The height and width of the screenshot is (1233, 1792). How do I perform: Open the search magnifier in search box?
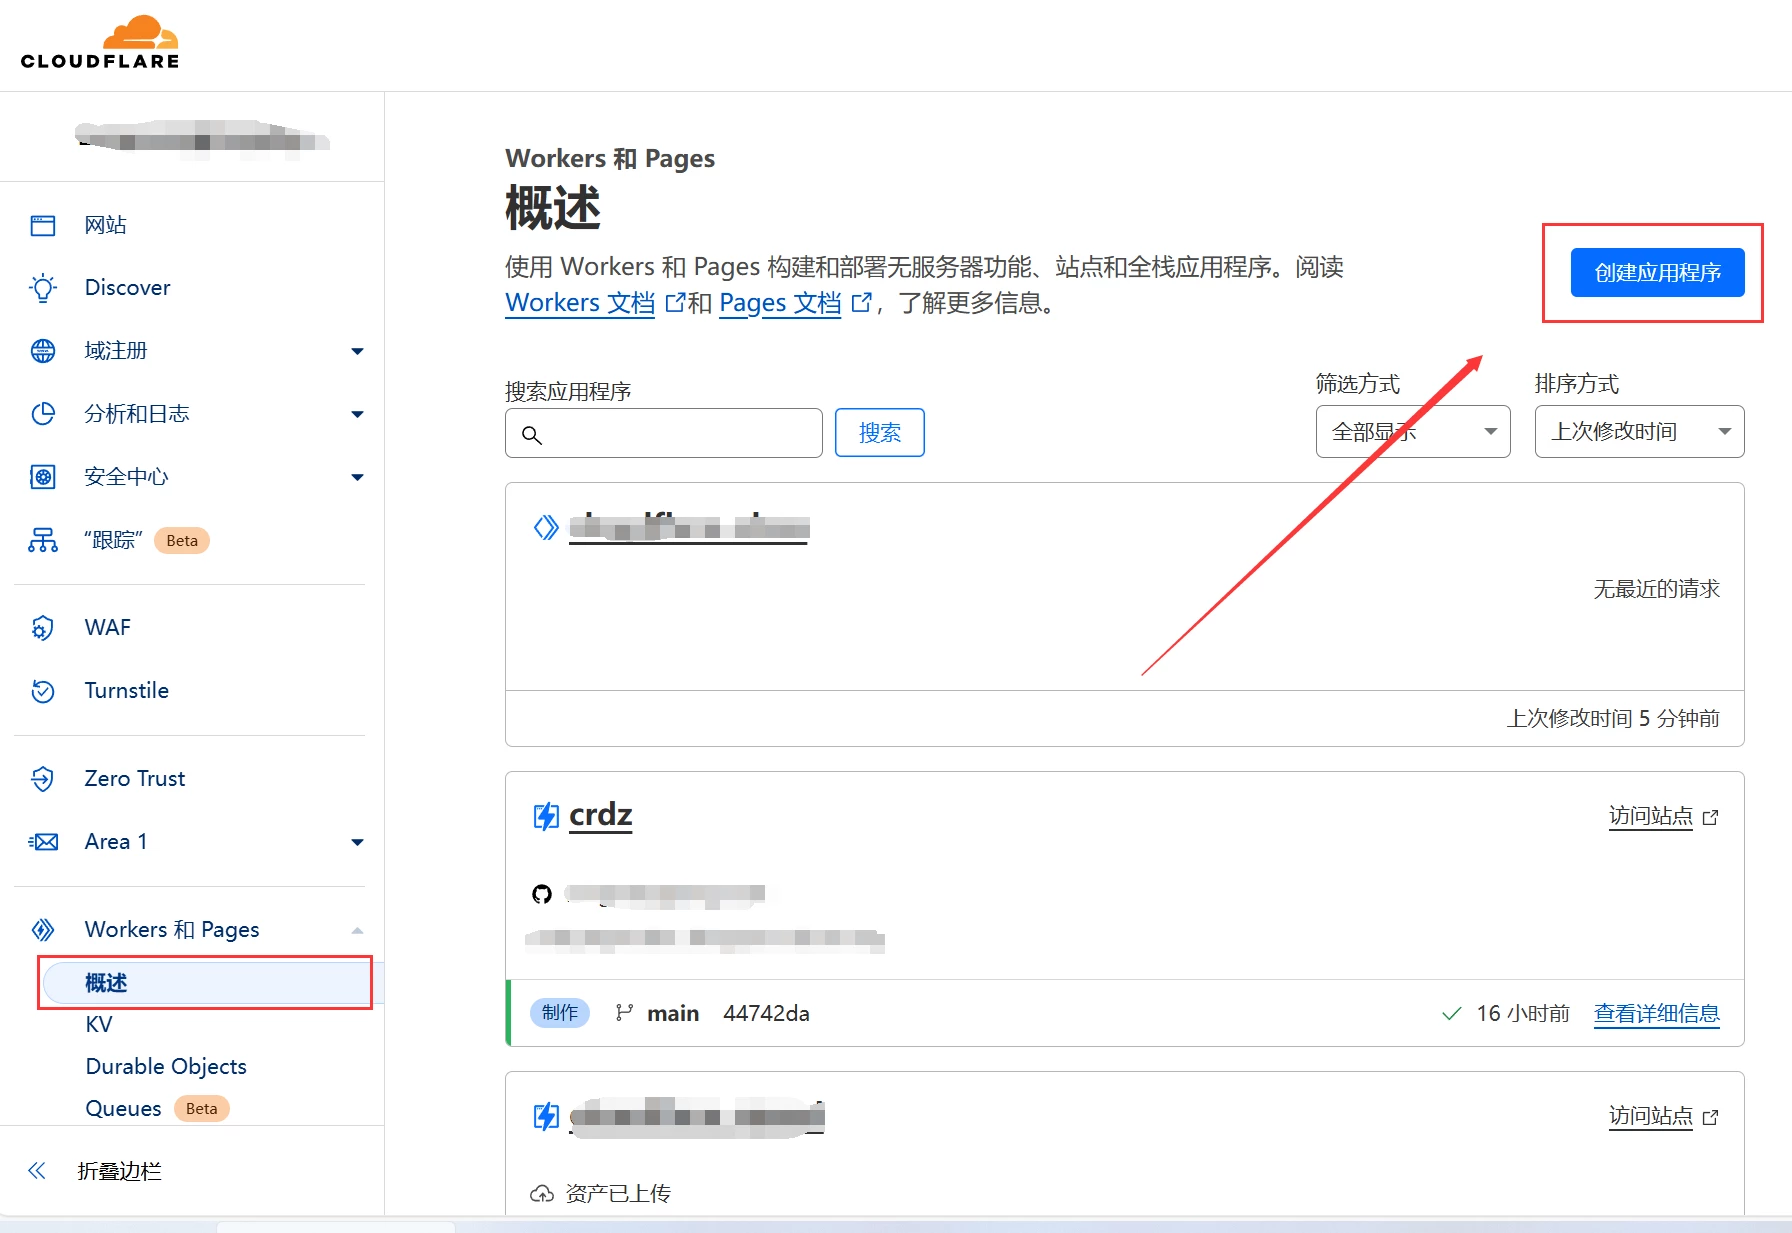(x=531, y=434)
